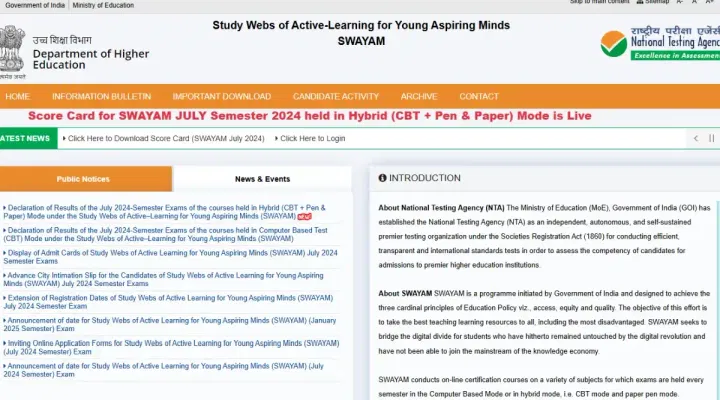
Task: Open Inviting Online Application Forms notice
Action: pos(171,347)
